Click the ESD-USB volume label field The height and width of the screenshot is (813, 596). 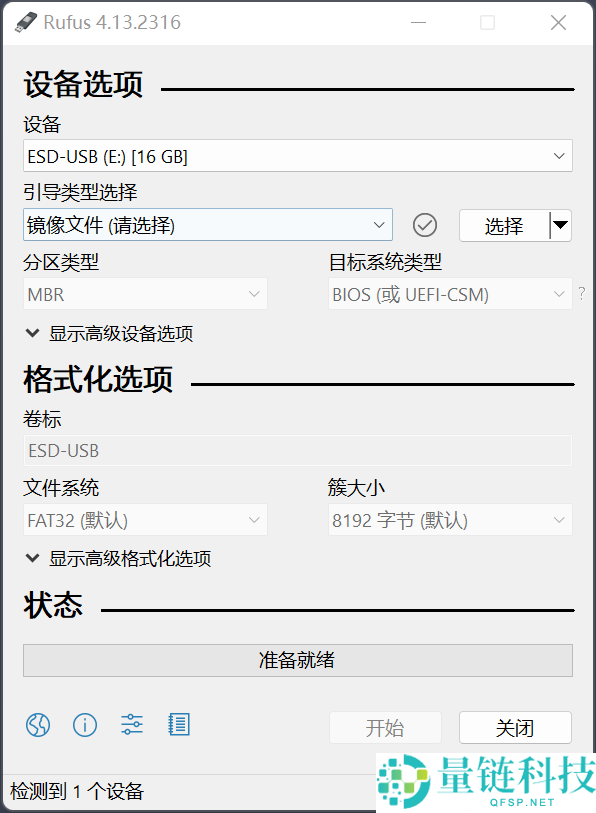coord(297,450)
